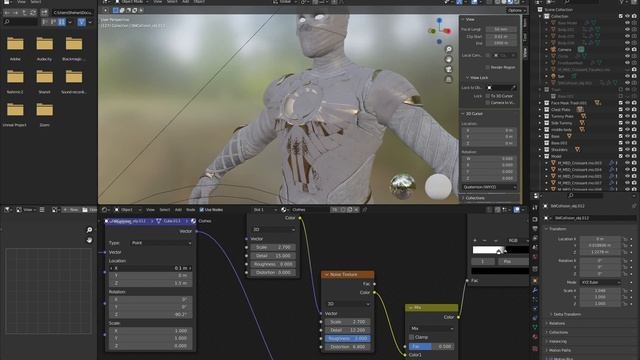Click the file browser search magnifier field
This screenshot has width=640, height=360.
tap(20, 22)
